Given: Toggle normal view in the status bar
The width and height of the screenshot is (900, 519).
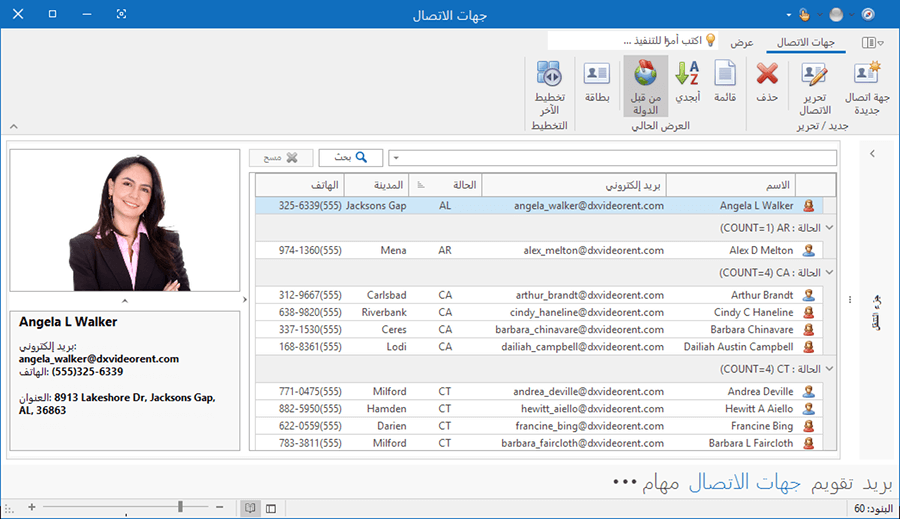Looking at the screenshot, I should point(271,508).
